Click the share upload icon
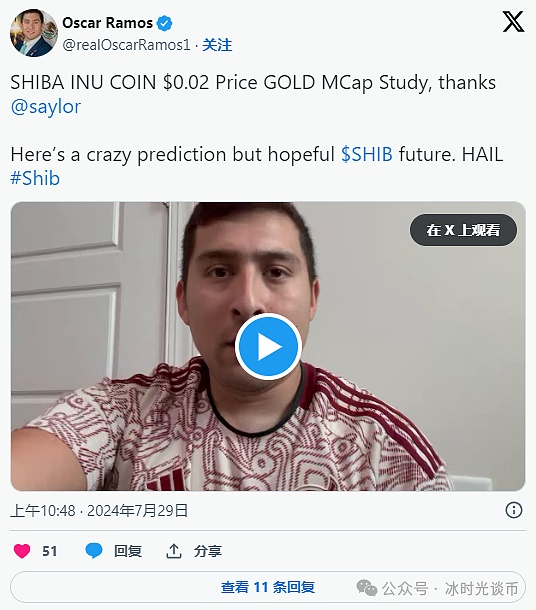The image size is (536, 610). click(x=174, y=551)
